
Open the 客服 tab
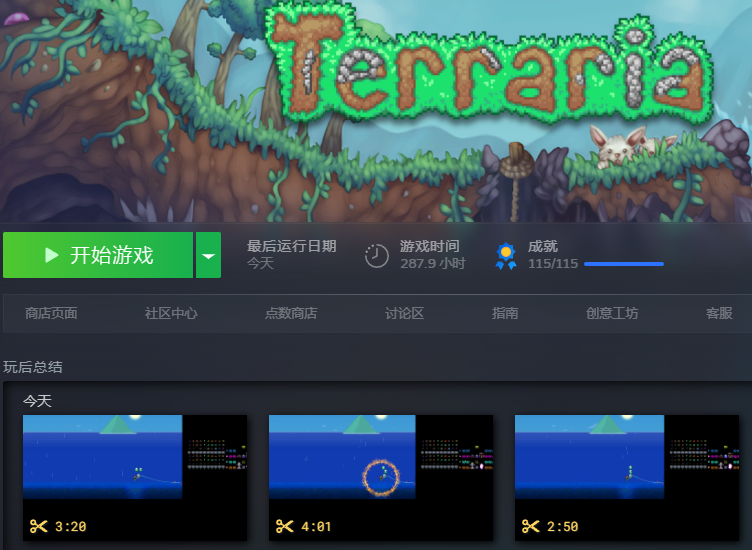719,314
